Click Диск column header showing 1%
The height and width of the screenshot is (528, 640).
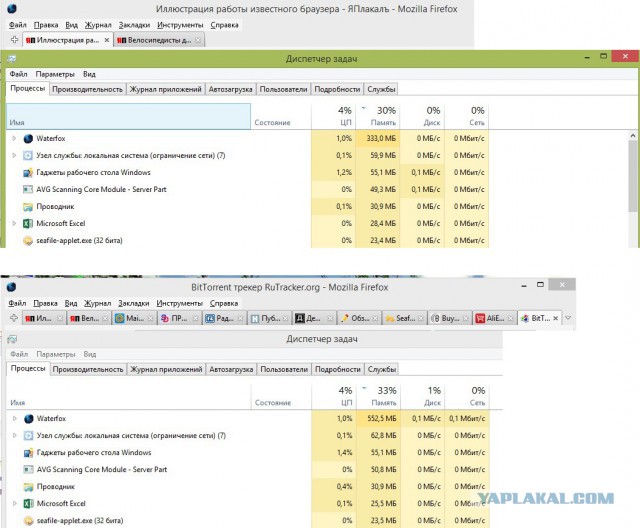423,396
